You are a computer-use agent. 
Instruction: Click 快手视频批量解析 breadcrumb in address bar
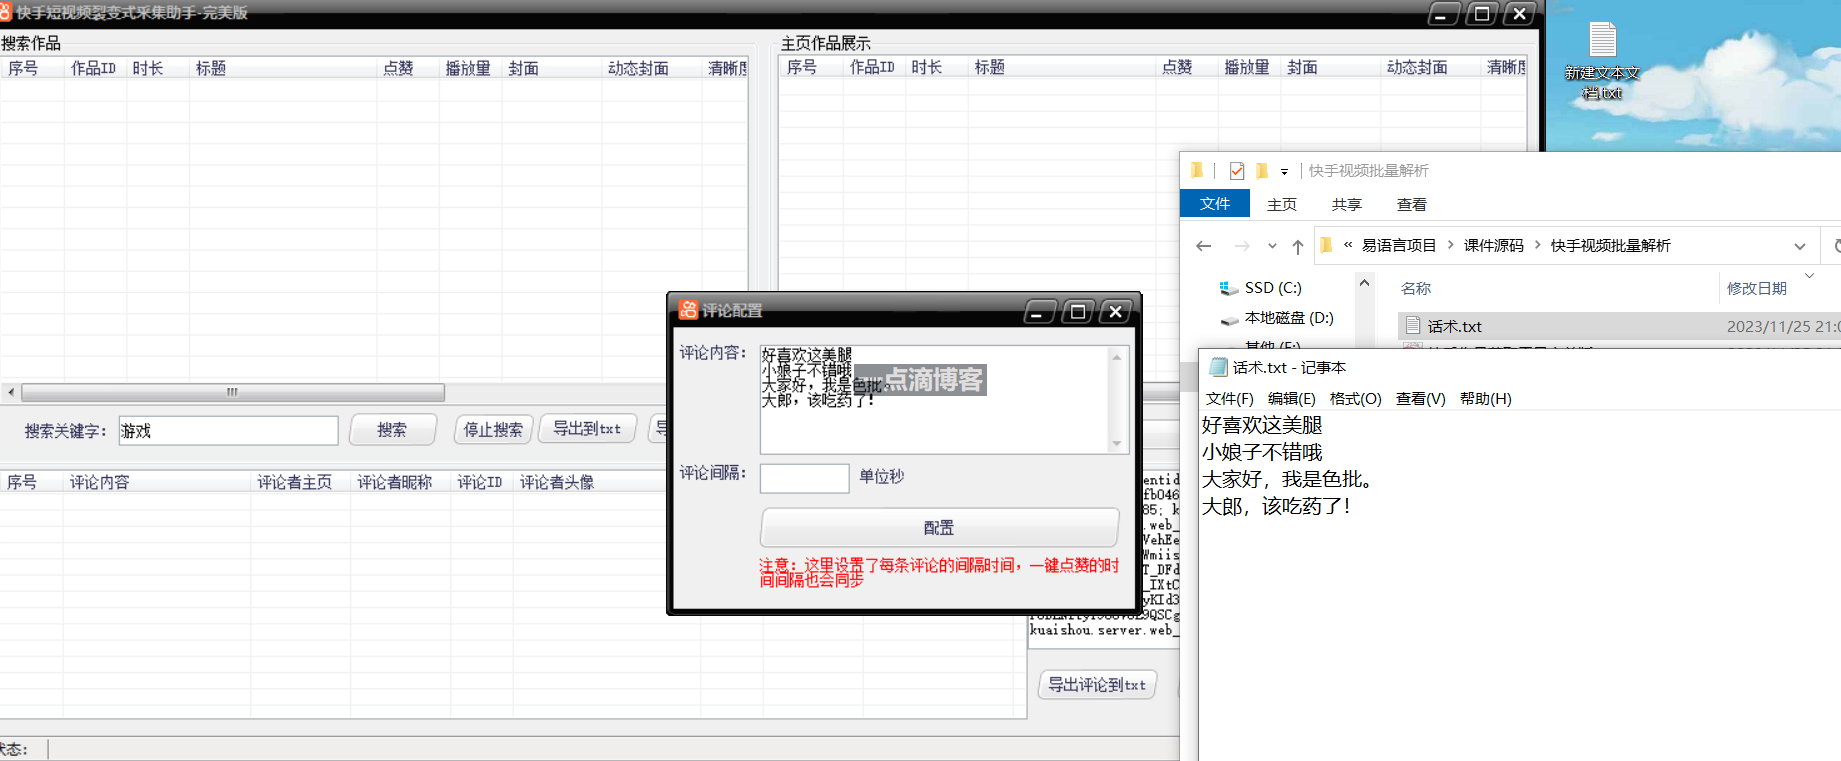pos(1610,245)
